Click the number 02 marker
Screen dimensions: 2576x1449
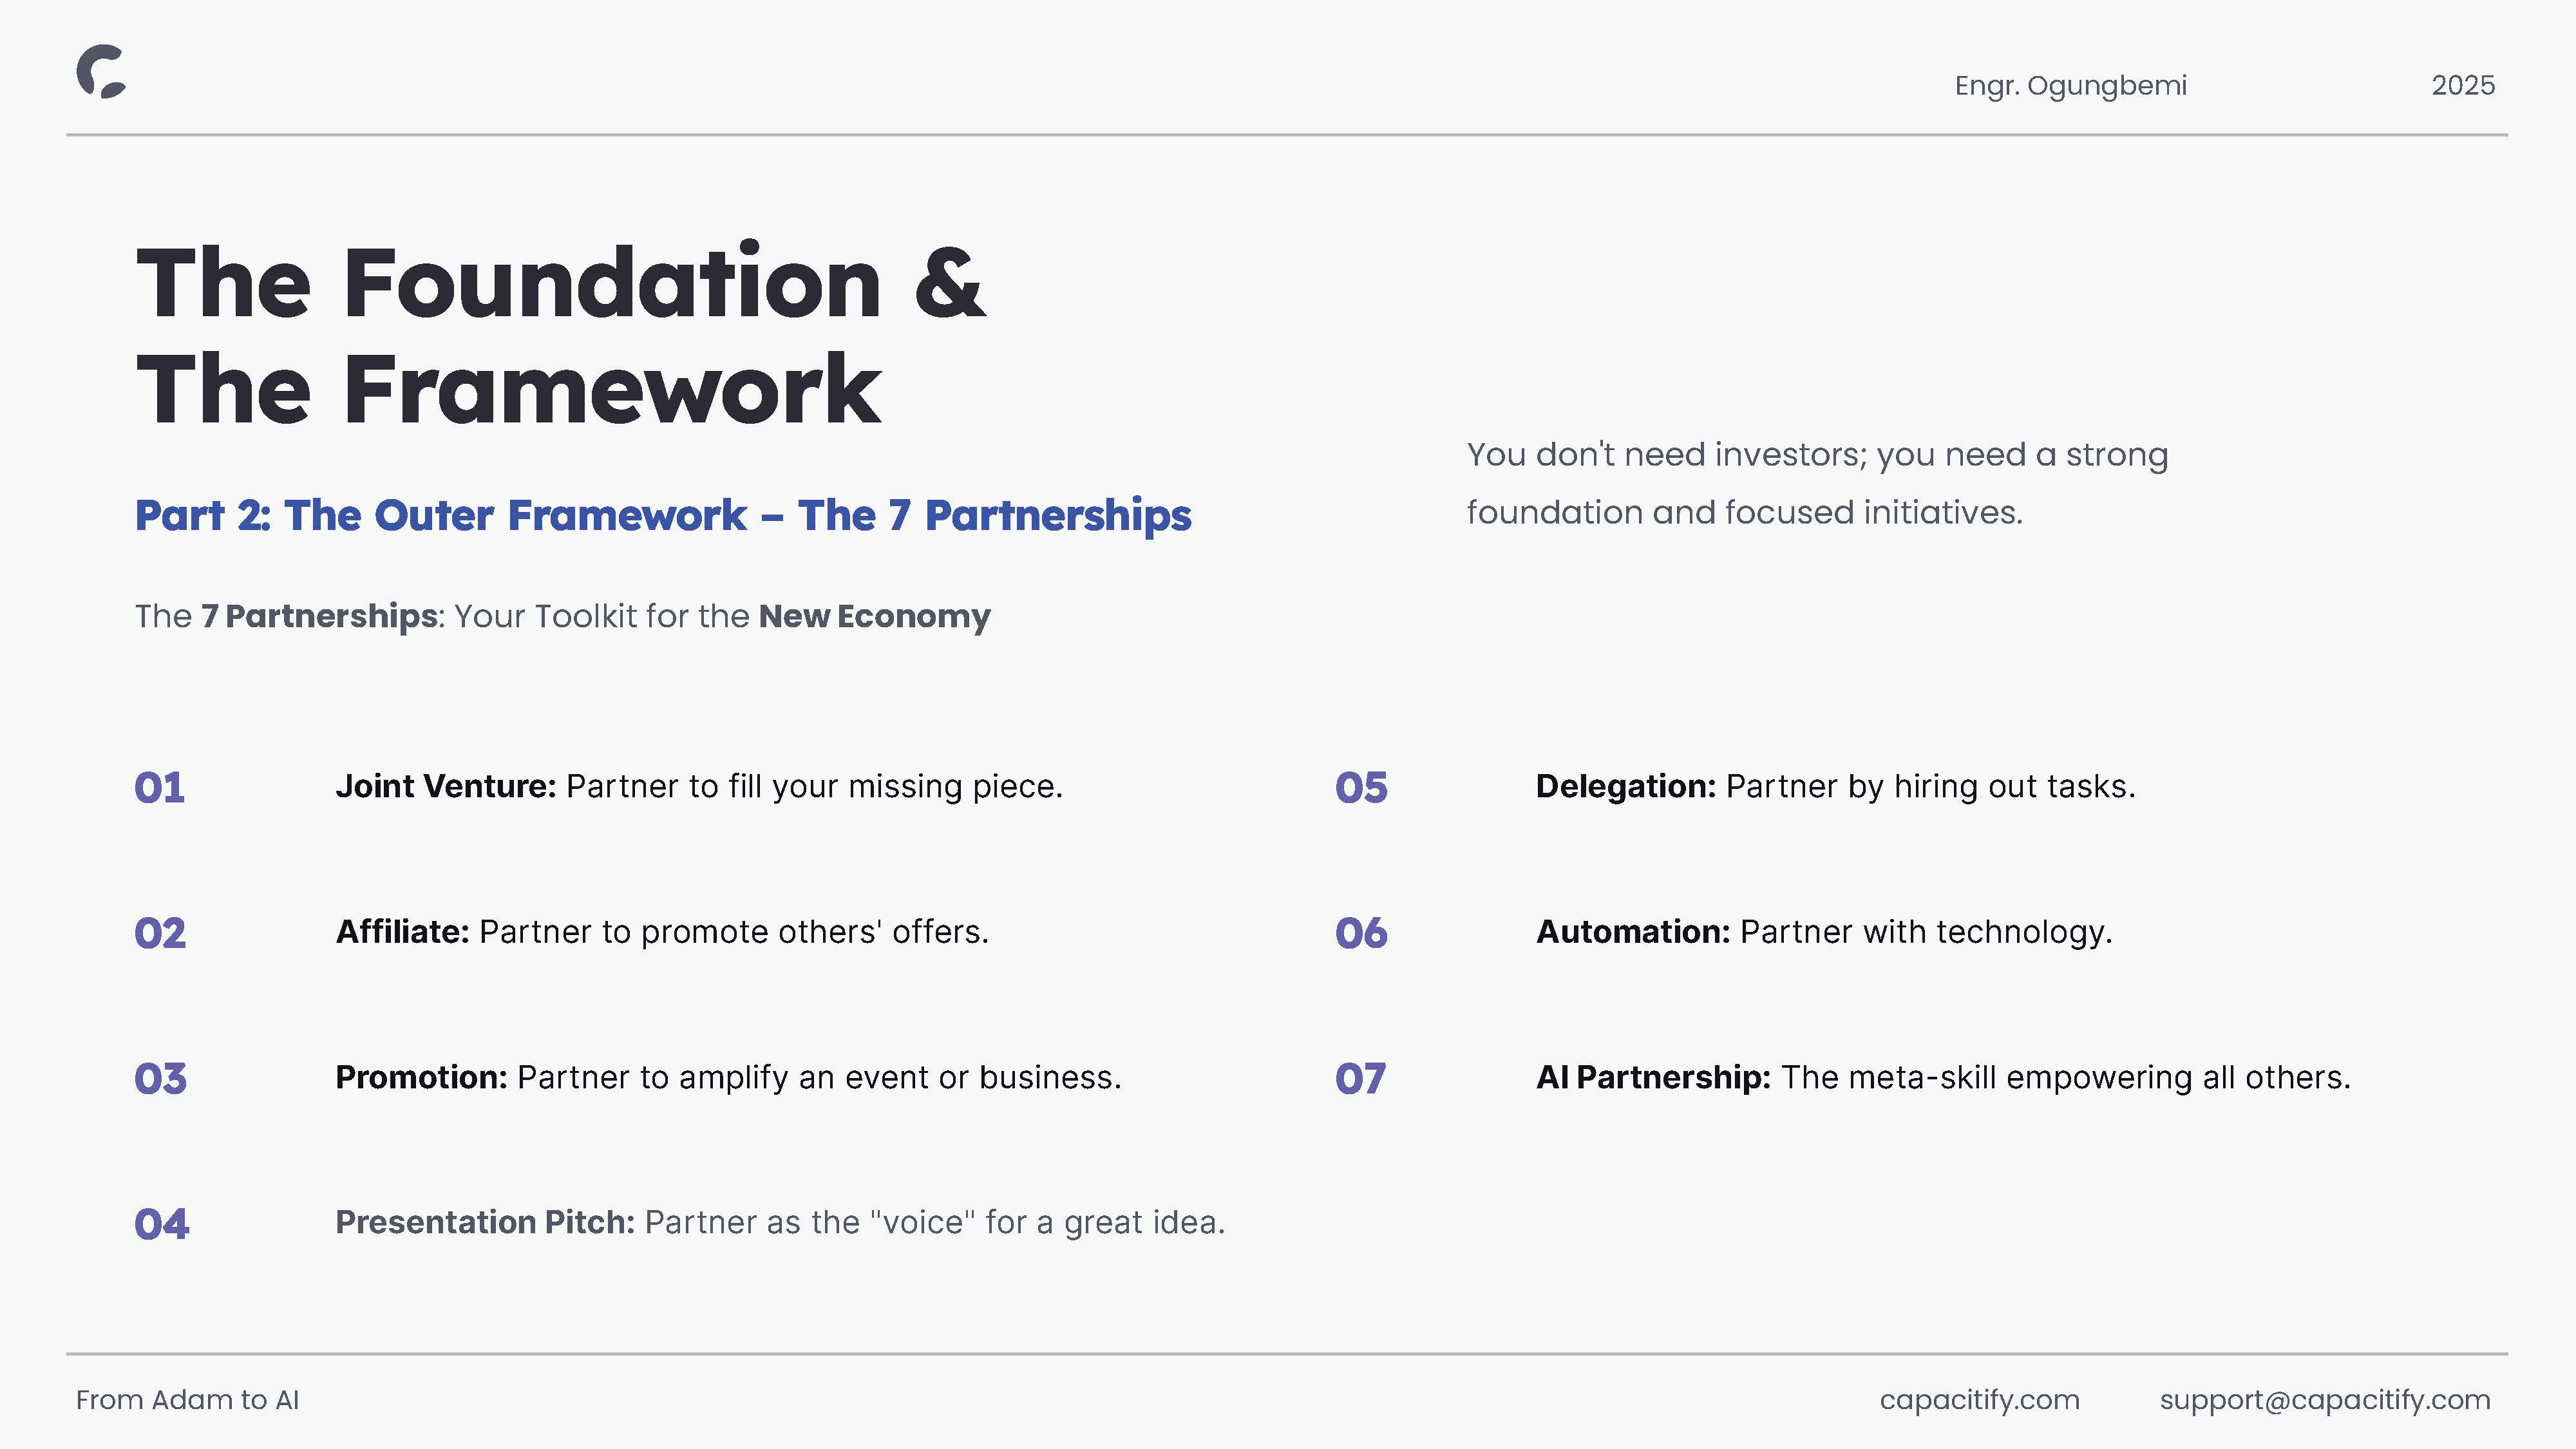point(160,934)
